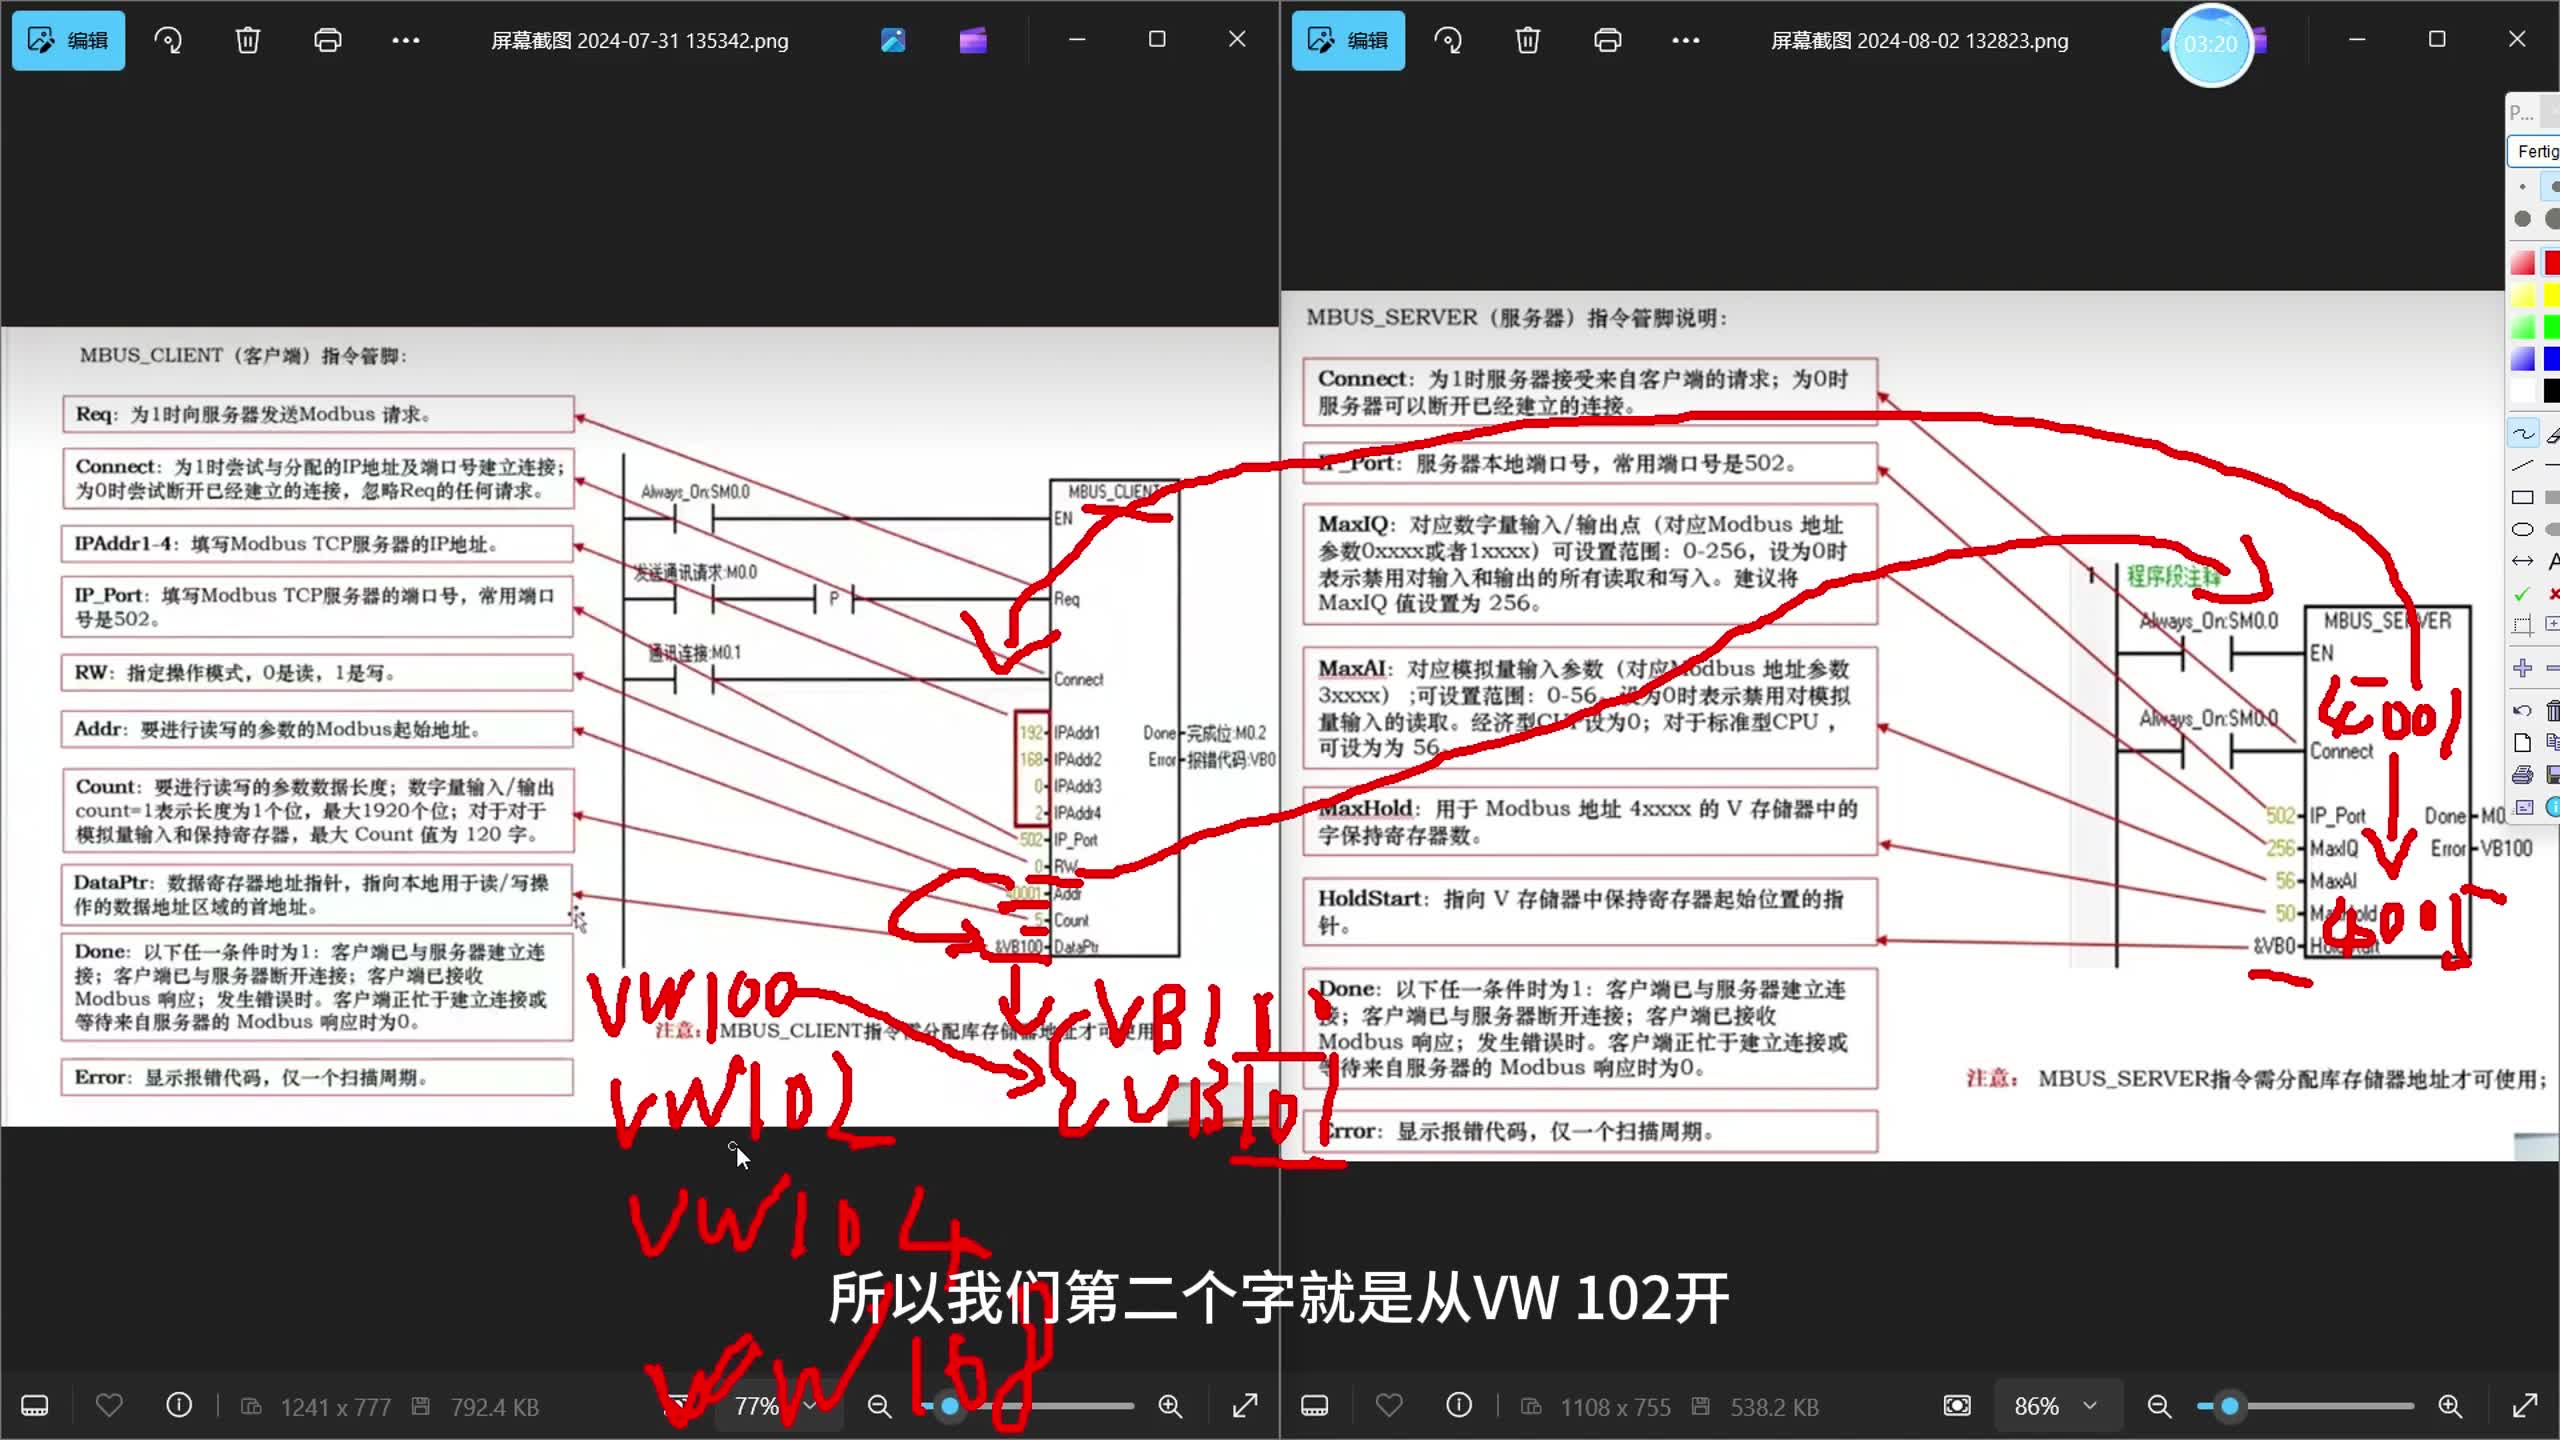Toggle the filmstrip view on the left window
Screen dimensions: 2560x1440
35,1405
